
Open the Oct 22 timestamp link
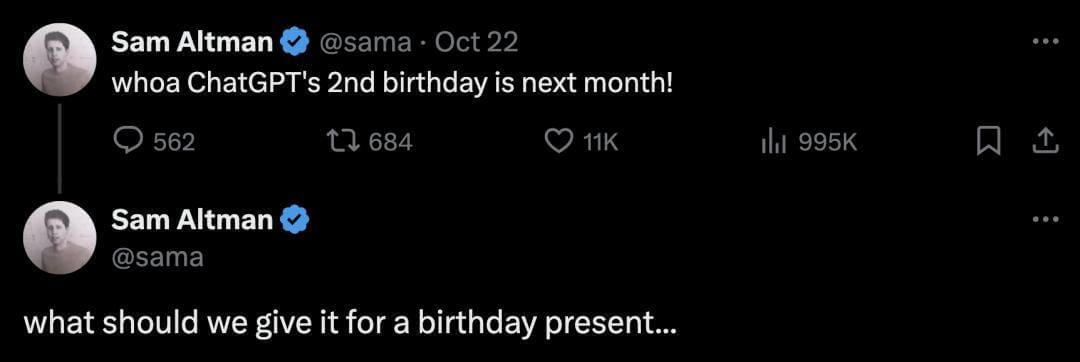pos(477,43)
